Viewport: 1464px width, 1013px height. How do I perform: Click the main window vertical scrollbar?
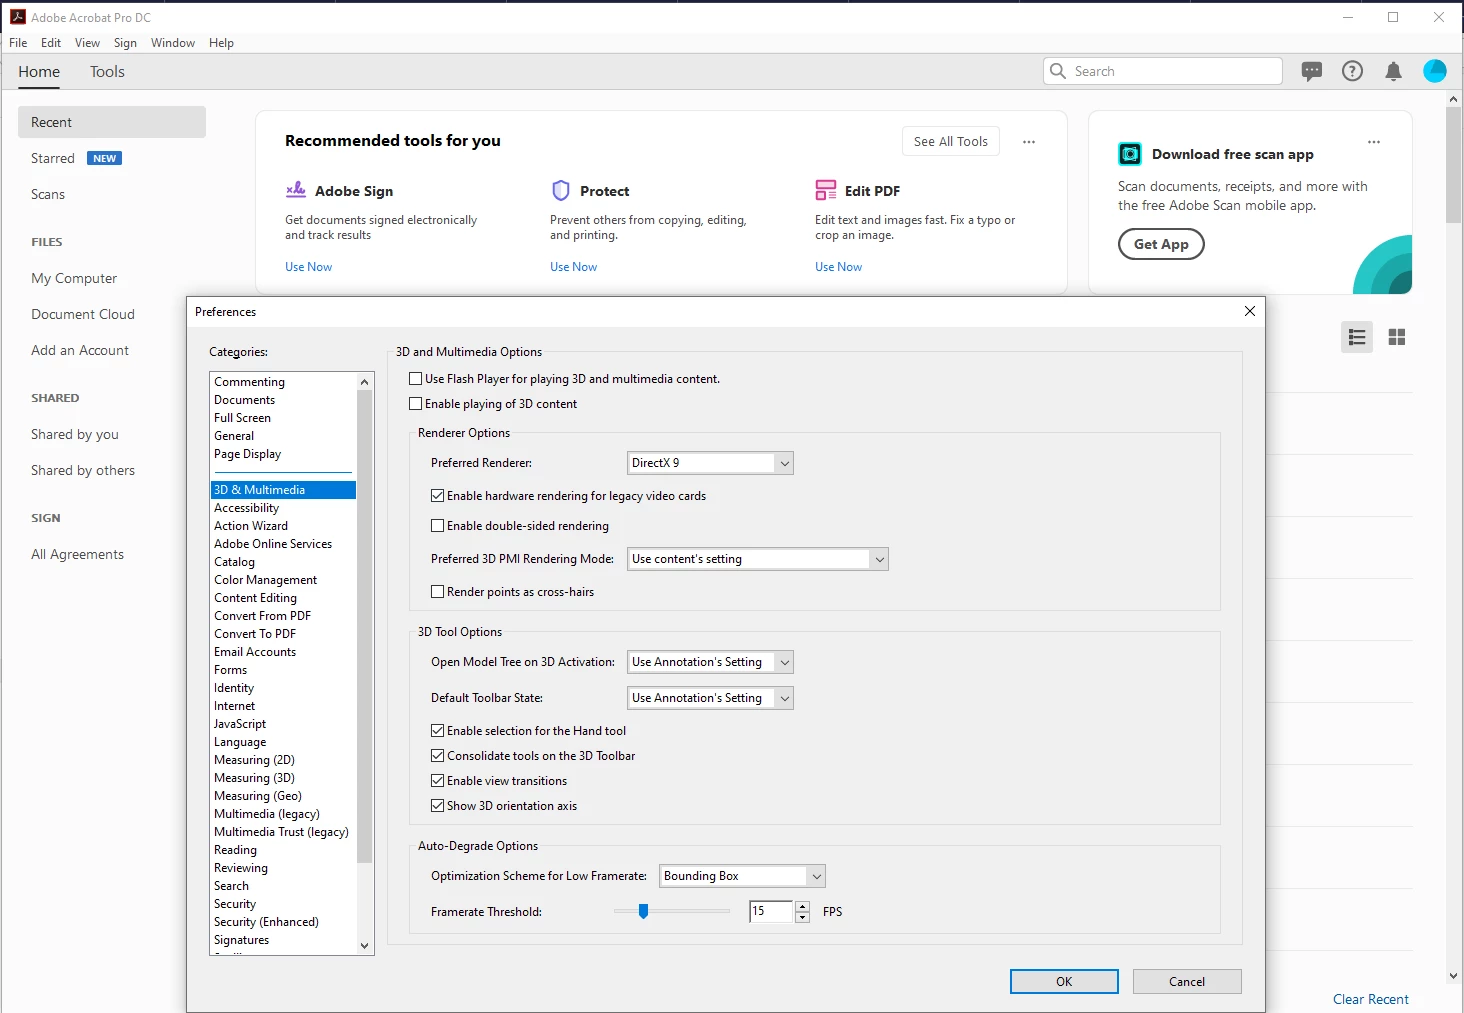1454,165
